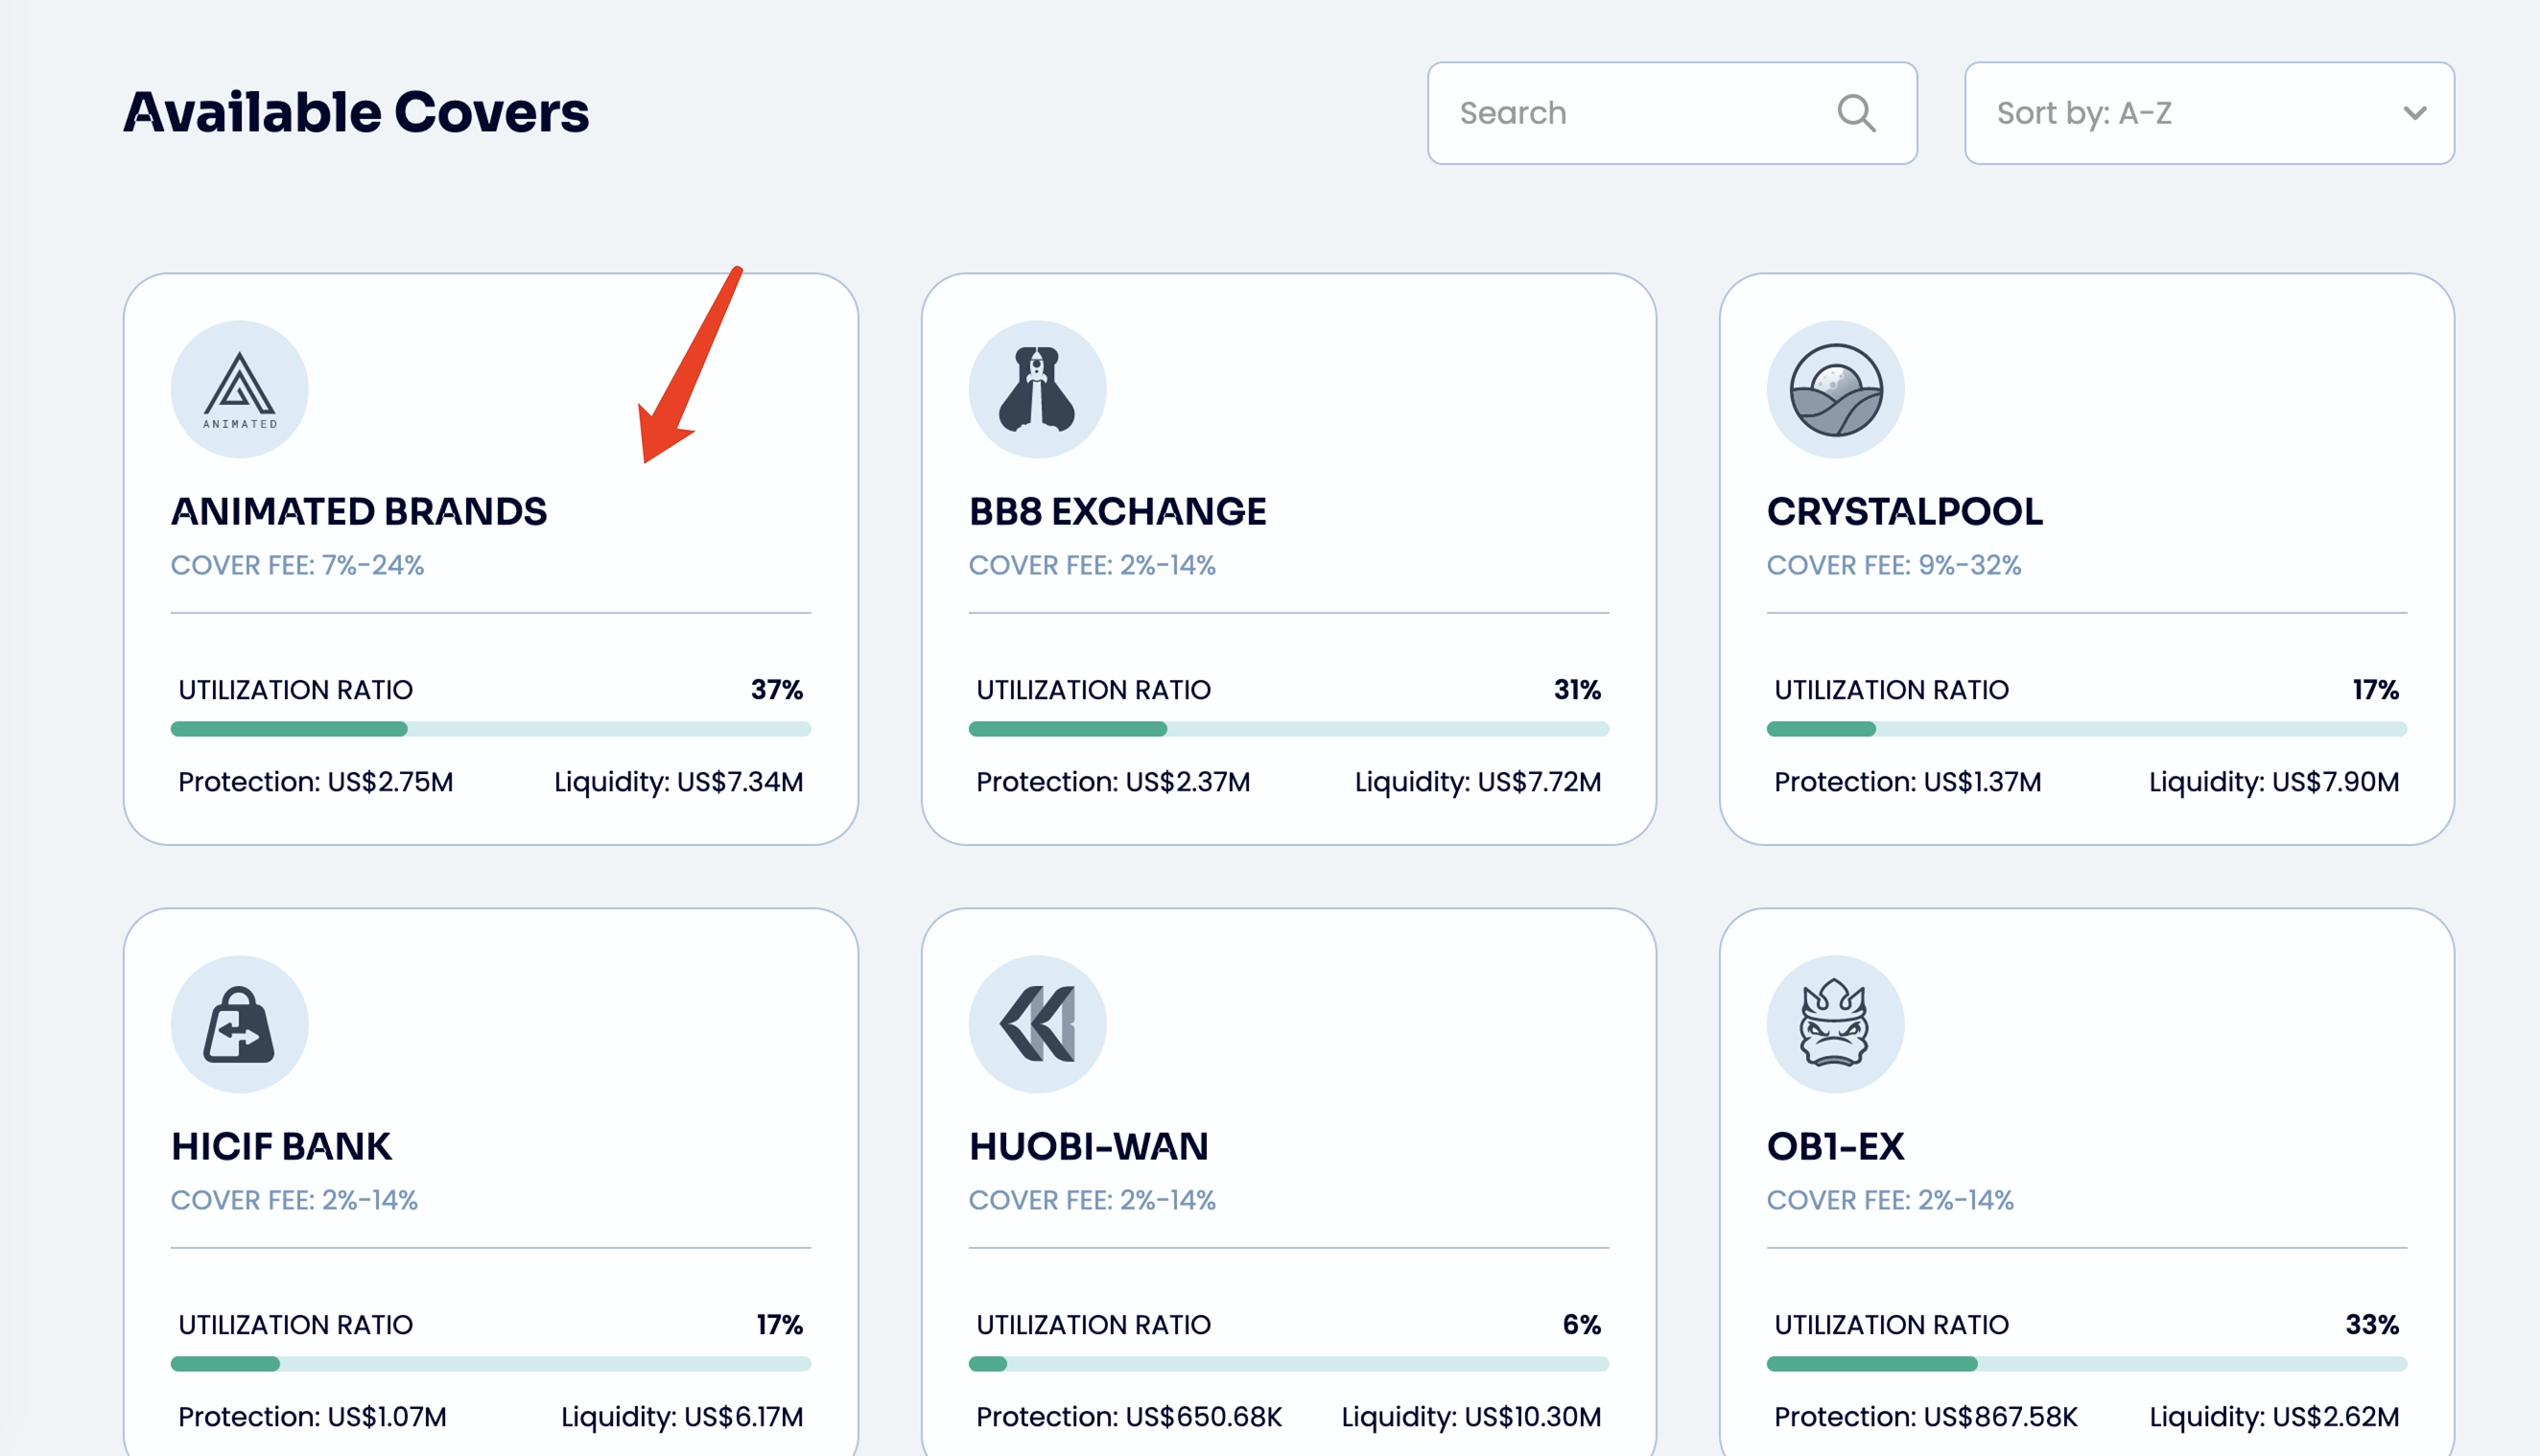Open the BB8 EXCHANGE cover title
Image resolution: width=2540 pixels, height=1456 pixels.
point(1117,511)
